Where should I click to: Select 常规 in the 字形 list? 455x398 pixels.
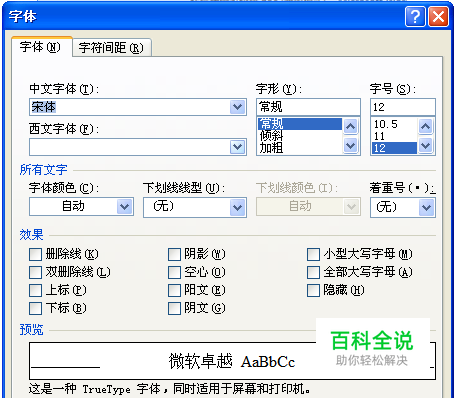(300, 124)
